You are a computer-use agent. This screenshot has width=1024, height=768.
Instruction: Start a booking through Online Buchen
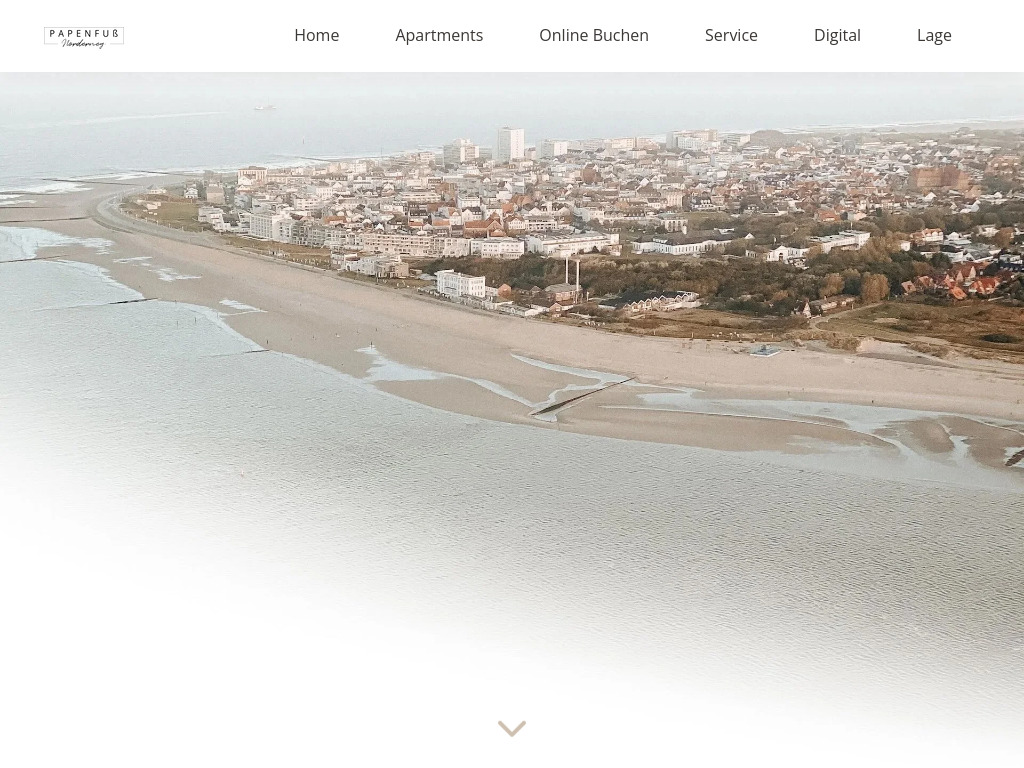point(594,35)
